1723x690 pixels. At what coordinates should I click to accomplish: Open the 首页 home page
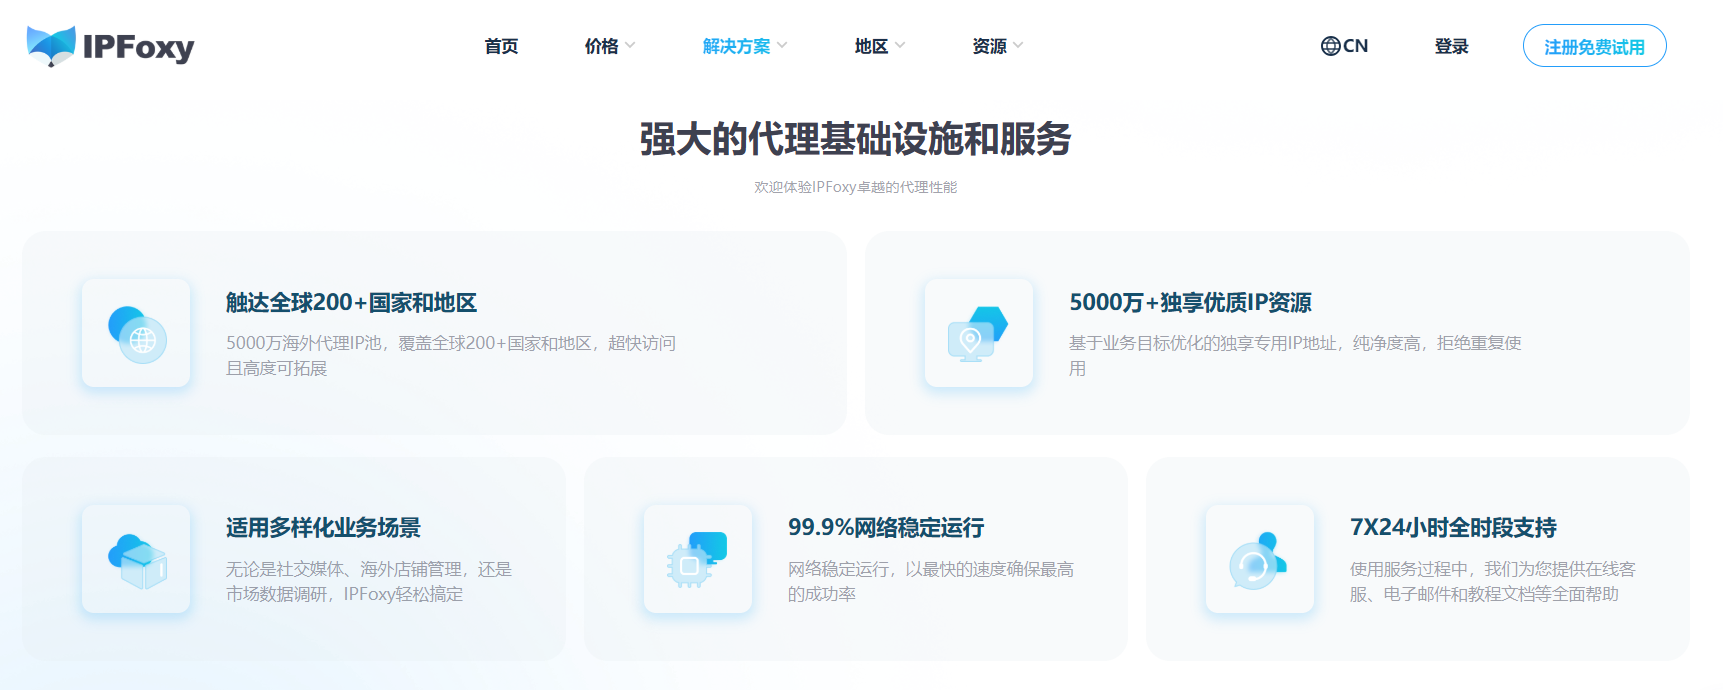coord(501,46)
